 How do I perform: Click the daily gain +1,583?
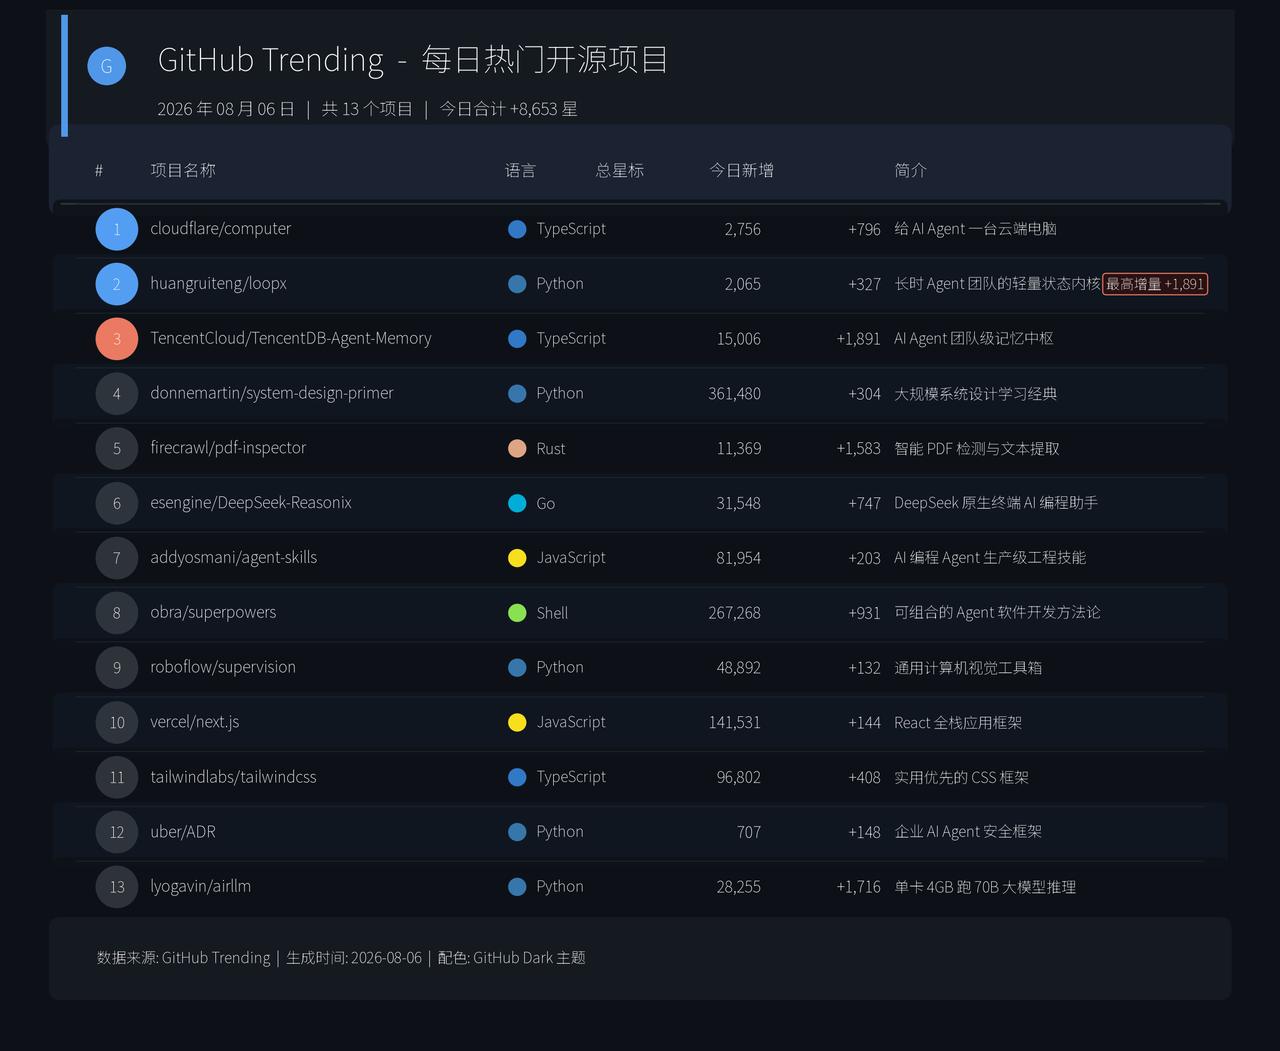[858, 448]
